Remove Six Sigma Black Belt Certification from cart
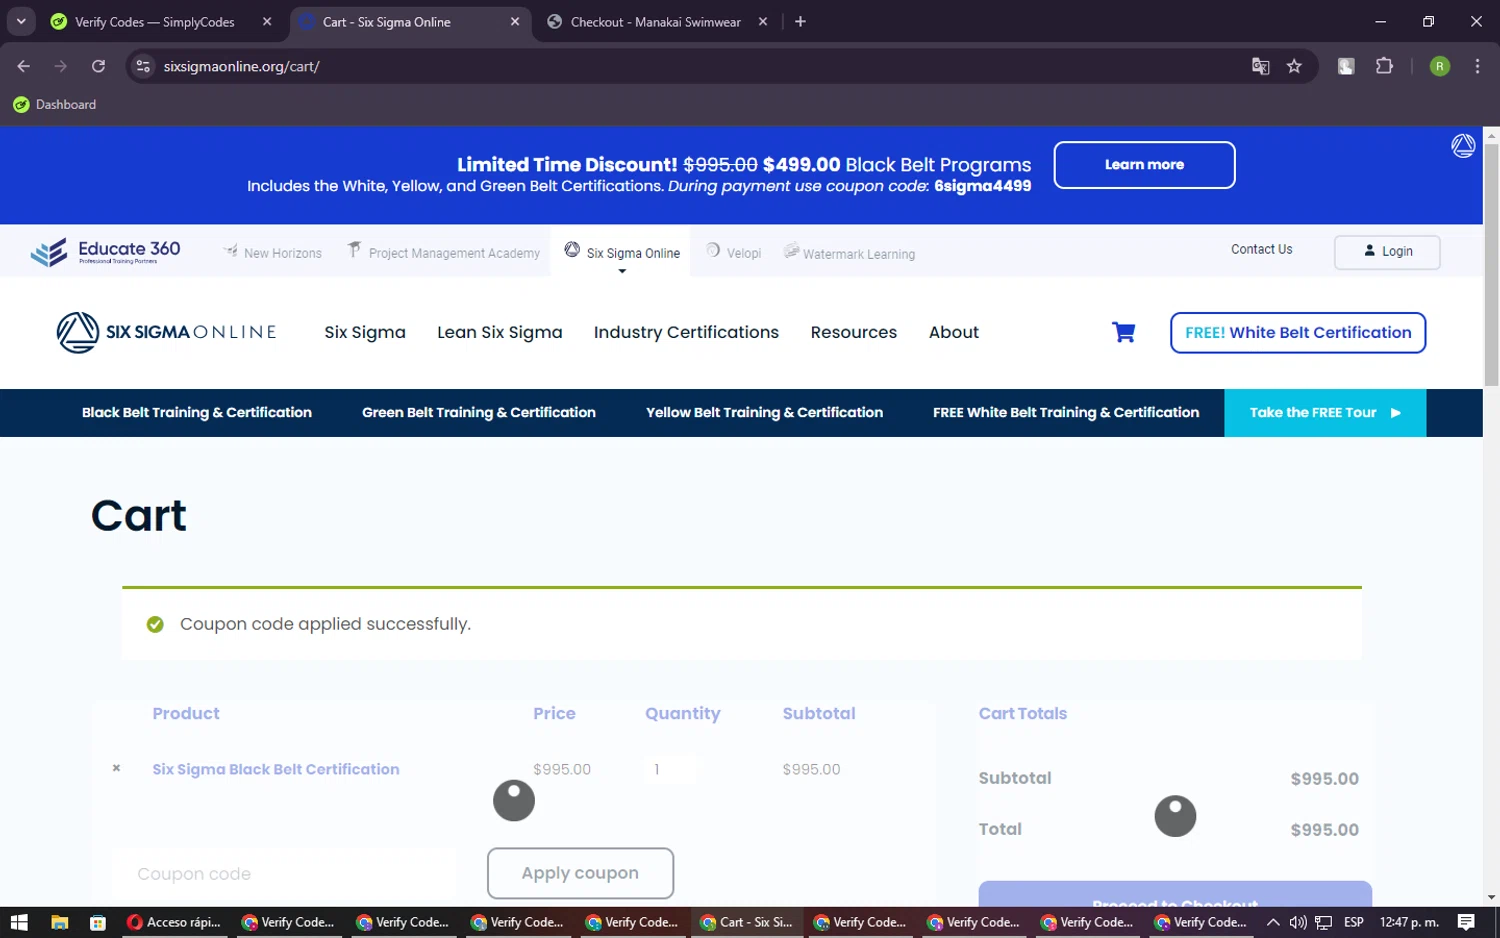1500x938 pixels. point(116,768)
